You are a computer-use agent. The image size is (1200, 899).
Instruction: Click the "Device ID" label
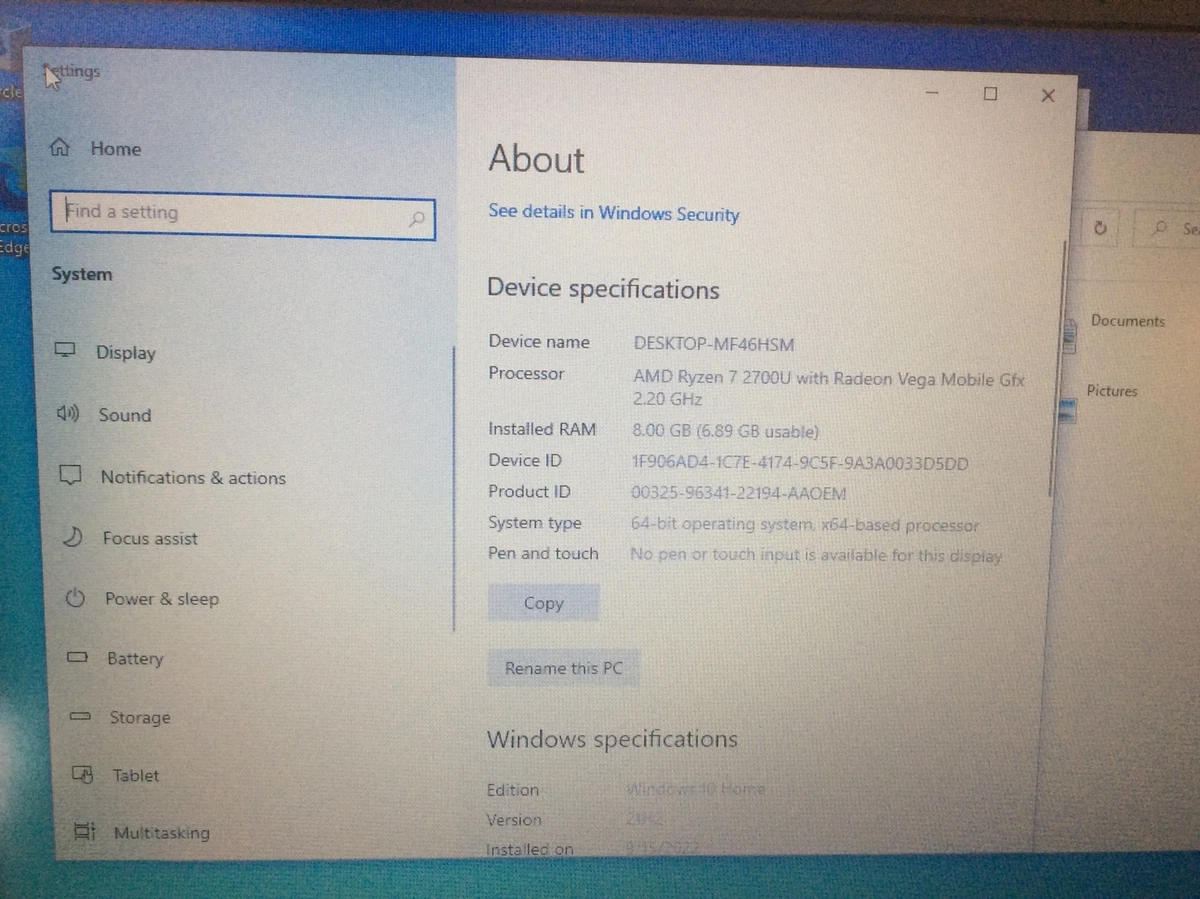[525, 460]
